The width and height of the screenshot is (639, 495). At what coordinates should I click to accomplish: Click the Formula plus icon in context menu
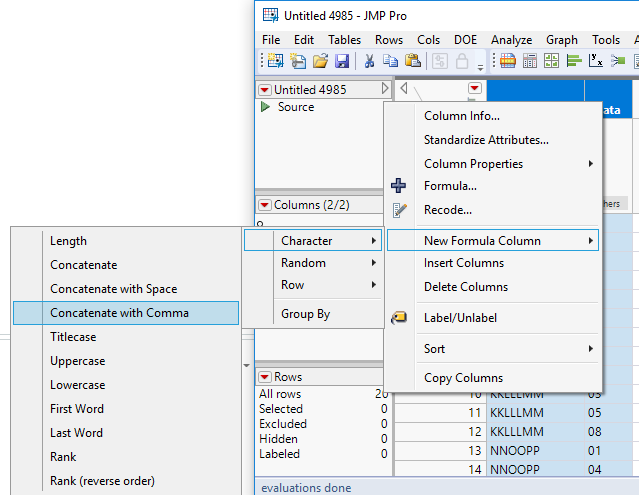[x=399, y=186]
